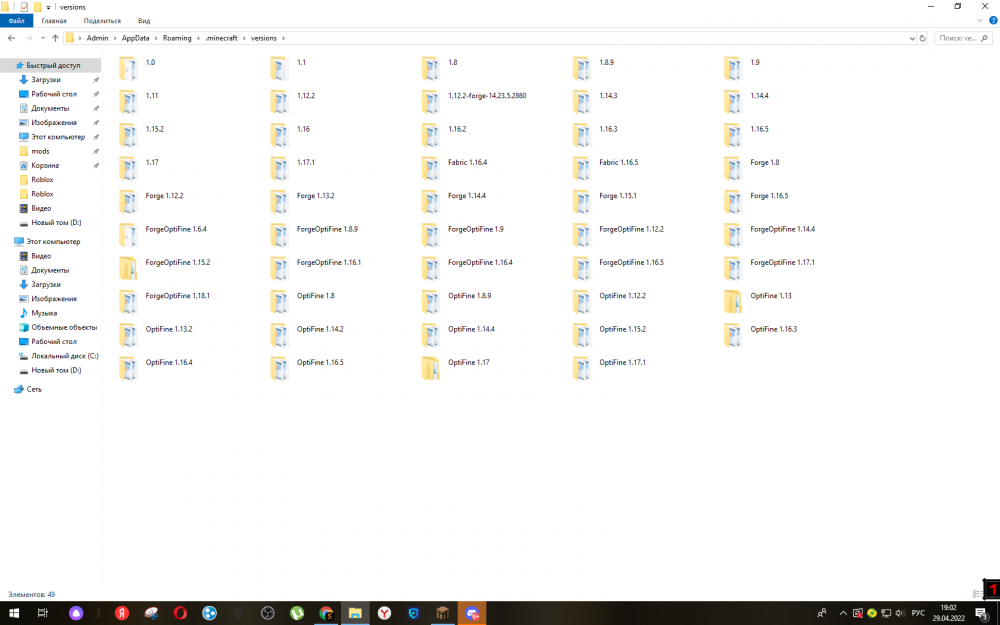Click the 1.17.1 folder icon
Image resolution: width=1000 pixels, height=625 pixels.
279,168
